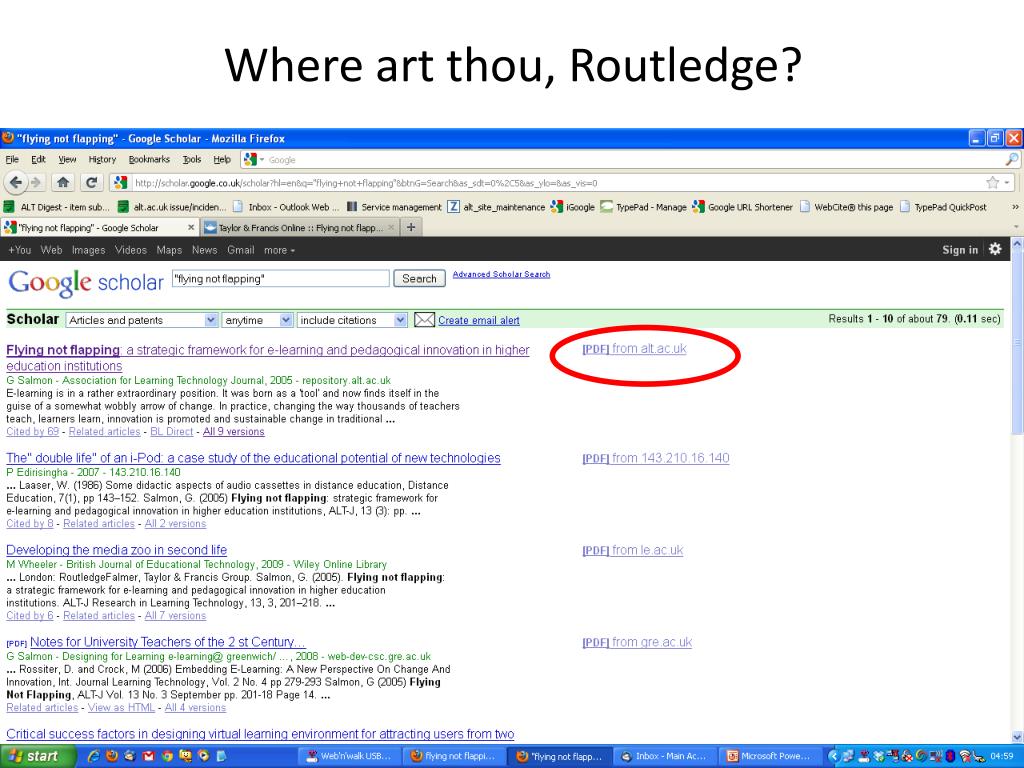Open PDF from 143.210.16.140 link

coord(655,458)
